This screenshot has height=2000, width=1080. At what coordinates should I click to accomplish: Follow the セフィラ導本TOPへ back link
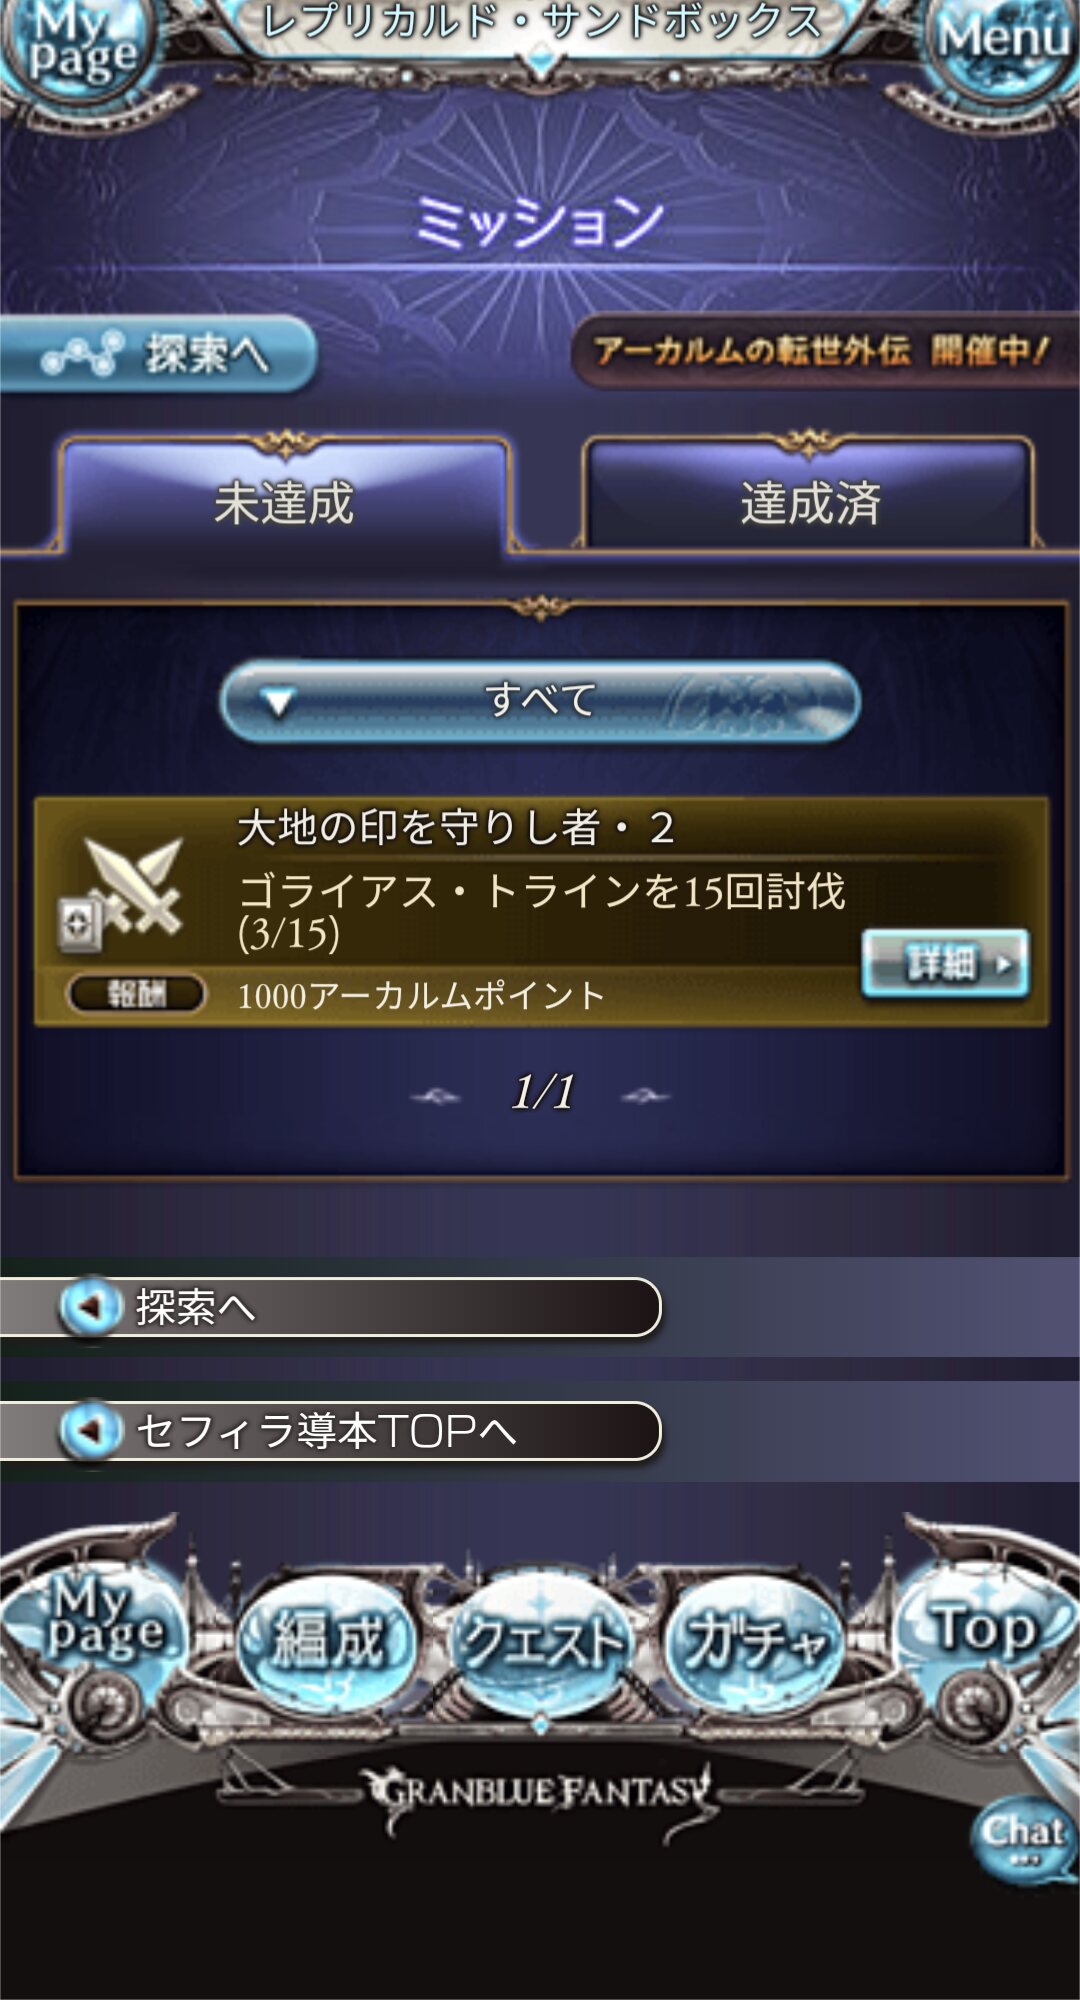[330, 1431]
